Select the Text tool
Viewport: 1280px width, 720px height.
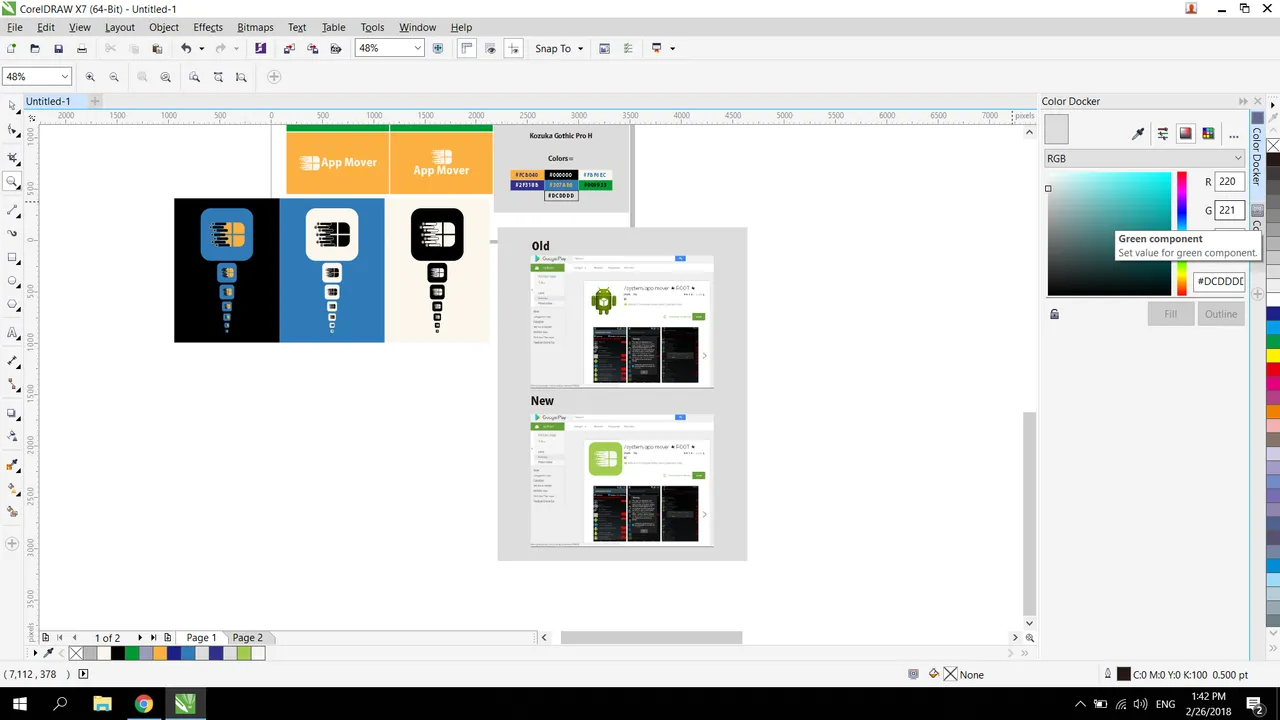[12, 333]
